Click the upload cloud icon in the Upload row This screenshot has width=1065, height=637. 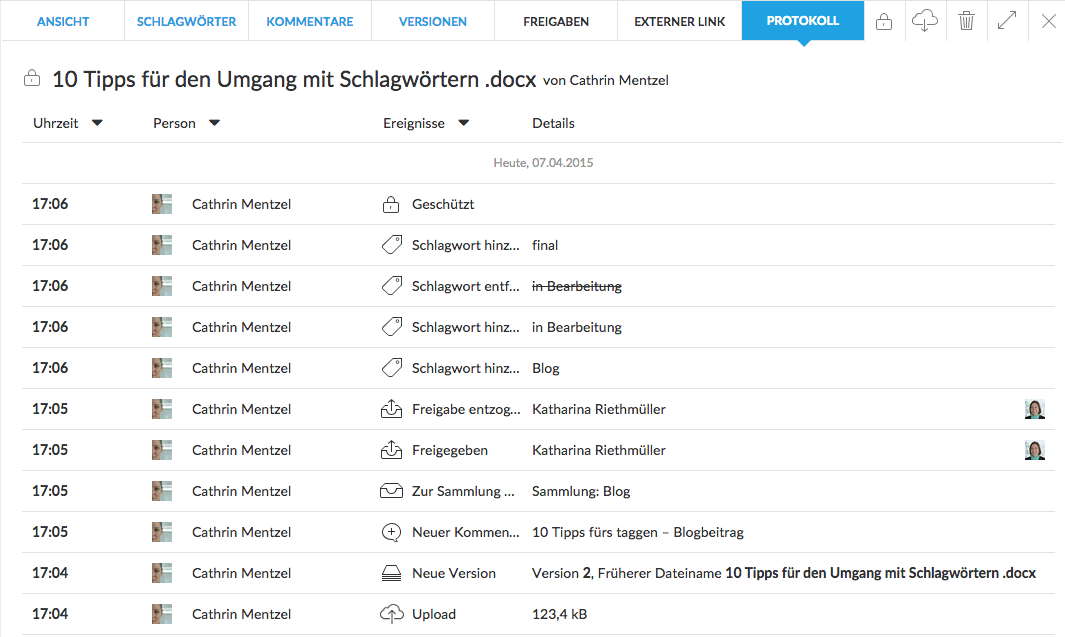[391, 614]
